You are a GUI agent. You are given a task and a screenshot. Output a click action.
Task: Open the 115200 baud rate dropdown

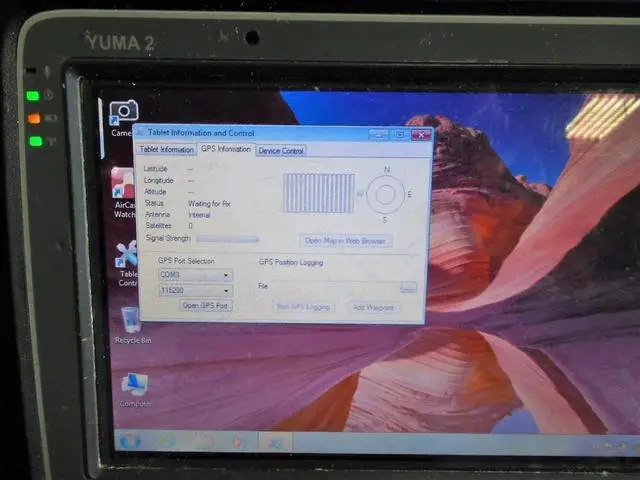click(x=195, y=290)
